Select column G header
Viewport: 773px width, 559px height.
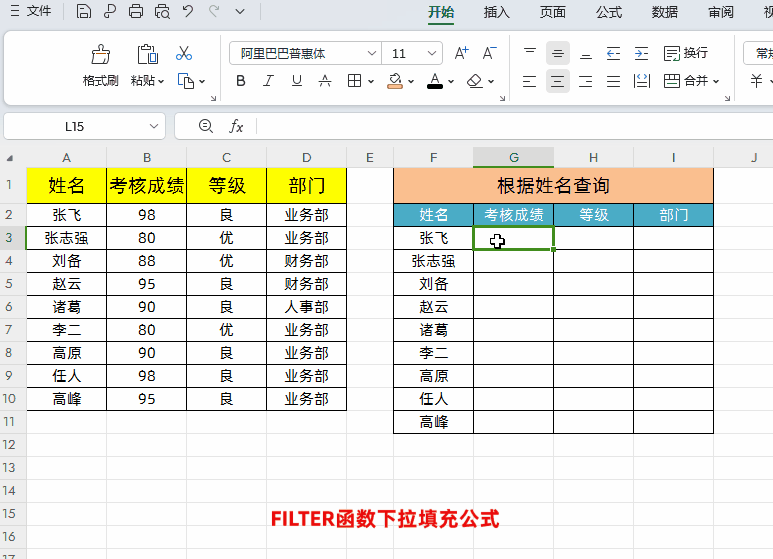[513, 157]
